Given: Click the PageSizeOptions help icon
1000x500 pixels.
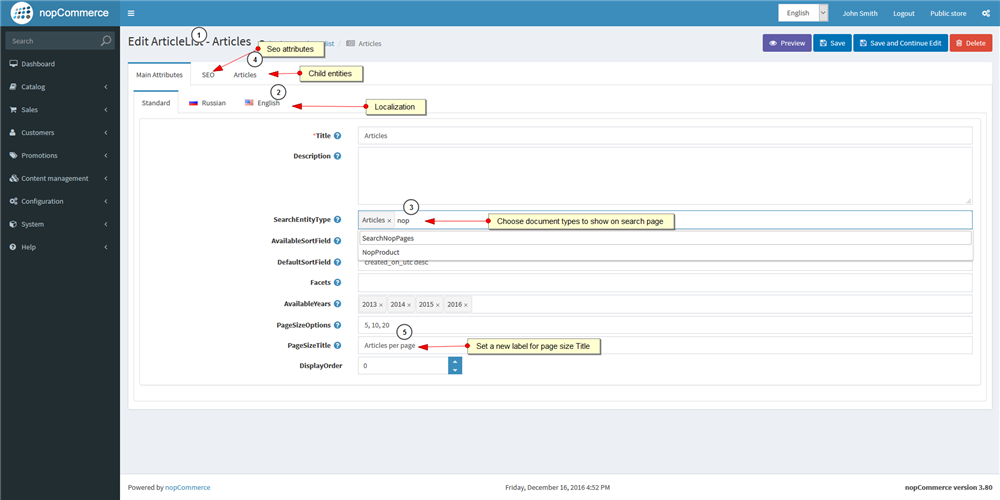Looking at the screenshot, I should pyautogui.click(x=337, y=325).
